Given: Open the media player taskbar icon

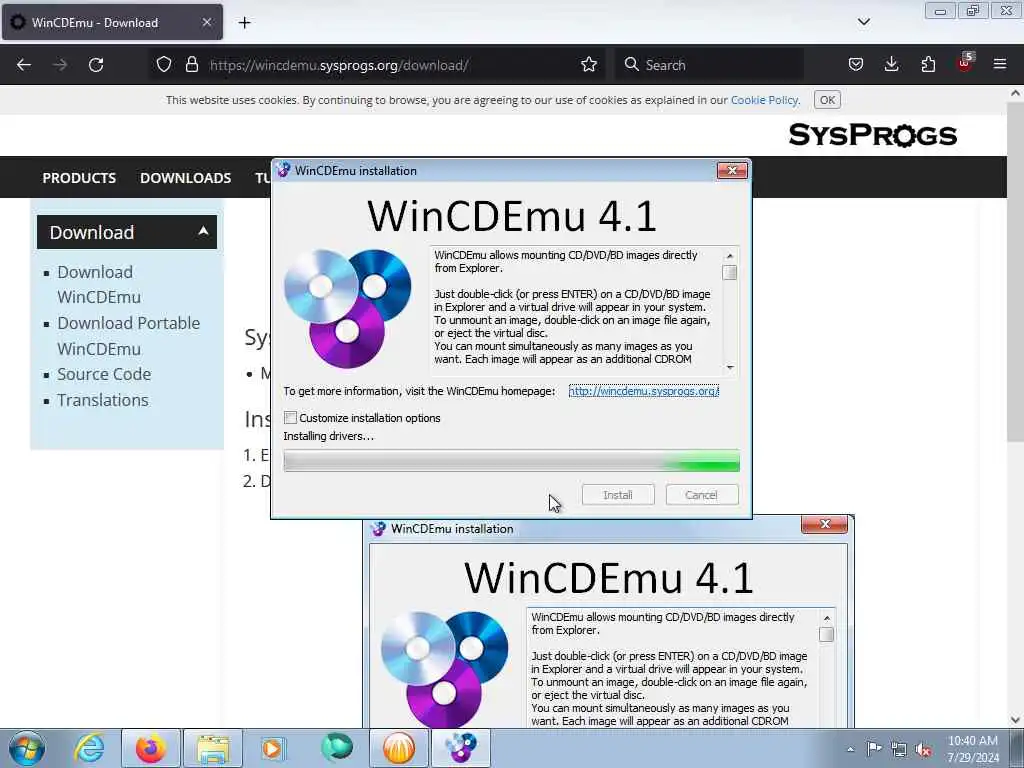Looking at the screenshot, I should [273, 748].
